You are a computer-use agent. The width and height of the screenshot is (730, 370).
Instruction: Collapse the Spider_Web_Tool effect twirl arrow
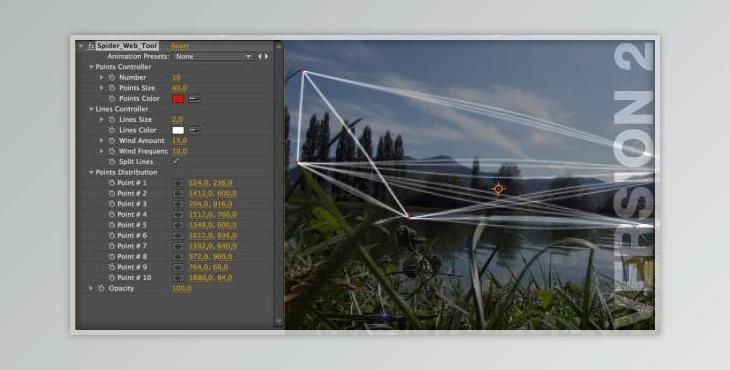[81, 46]
